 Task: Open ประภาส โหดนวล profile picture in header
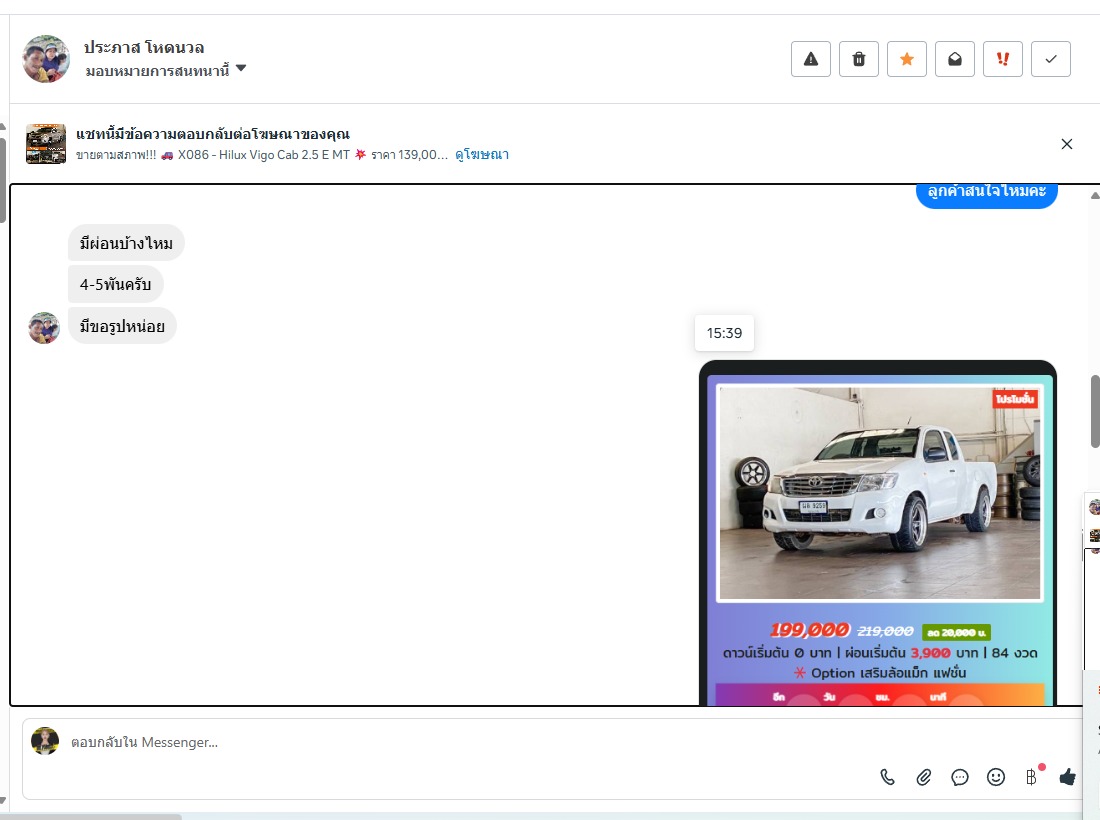[46, 59]
